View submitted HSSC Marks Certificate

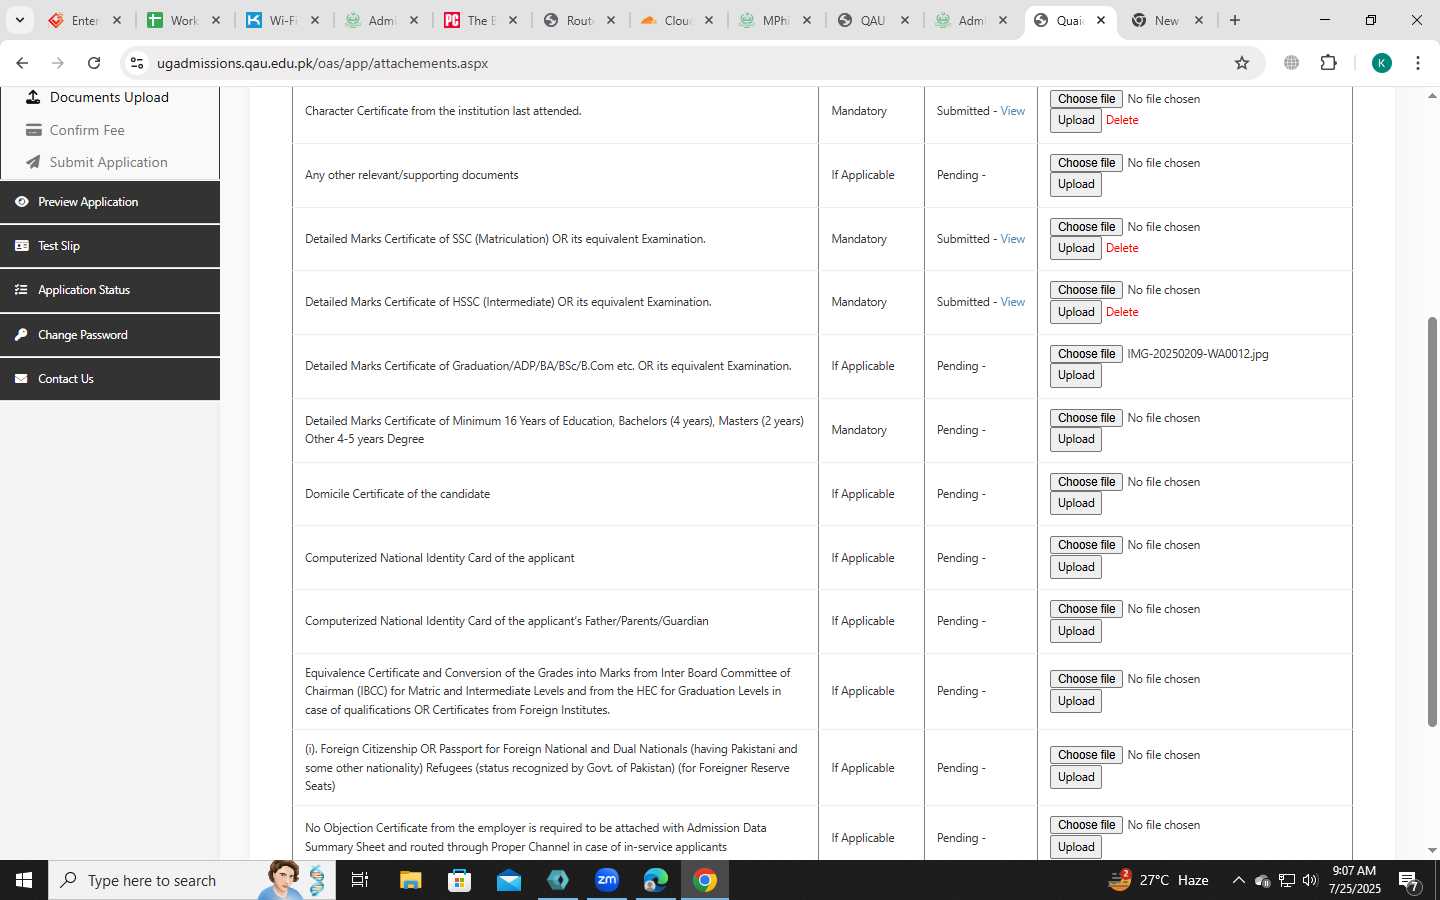click(x=1013, y=302)
